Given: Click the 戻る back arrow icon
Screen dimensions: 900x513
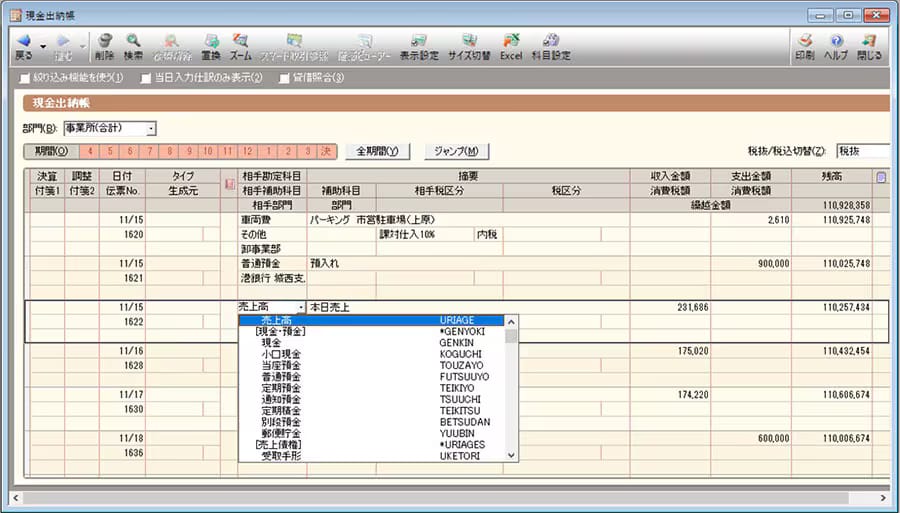Looking at the screenshot, I should coord(24,41).
